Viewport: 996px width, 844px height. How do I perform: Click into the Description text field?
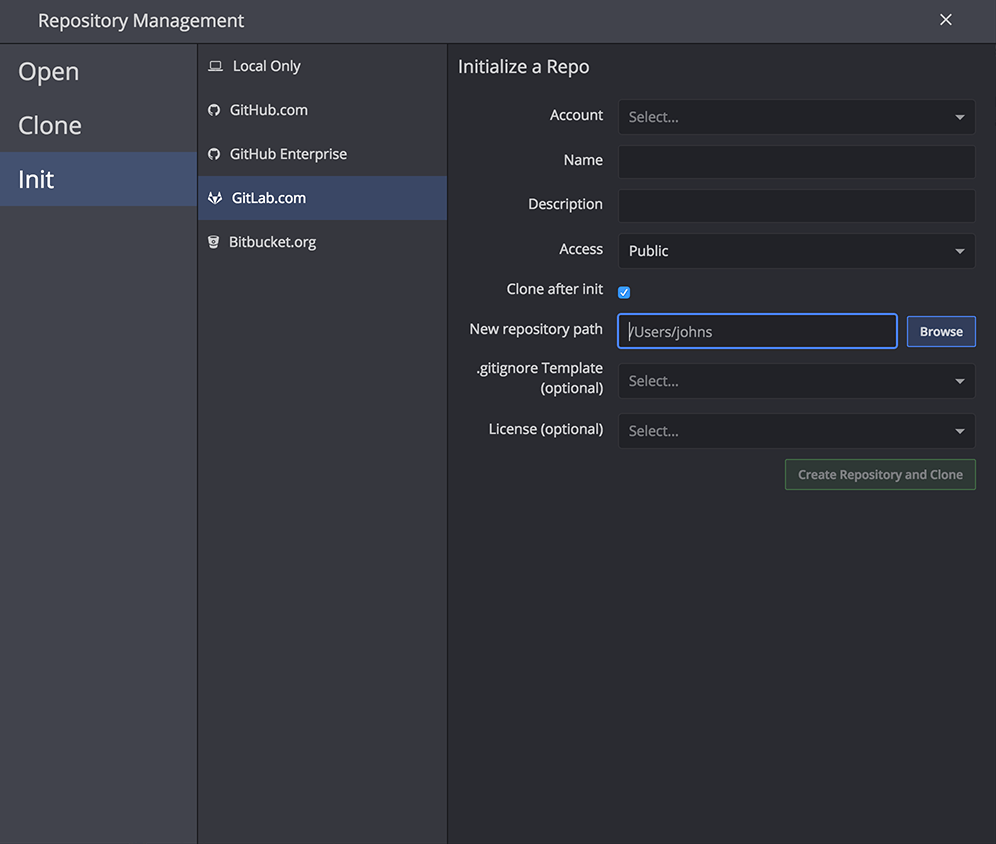click(796, 205)
